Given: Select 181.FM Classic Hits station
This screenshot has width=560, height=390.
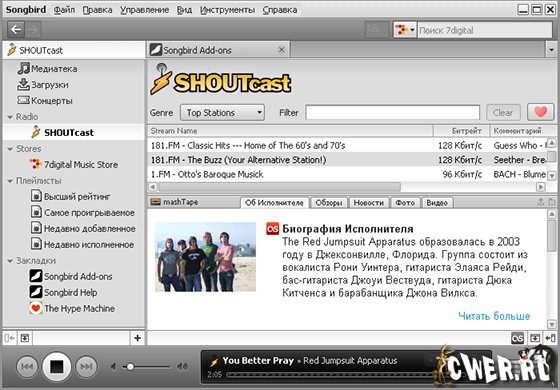Looking at the screenshot, I should coord(346,145).
